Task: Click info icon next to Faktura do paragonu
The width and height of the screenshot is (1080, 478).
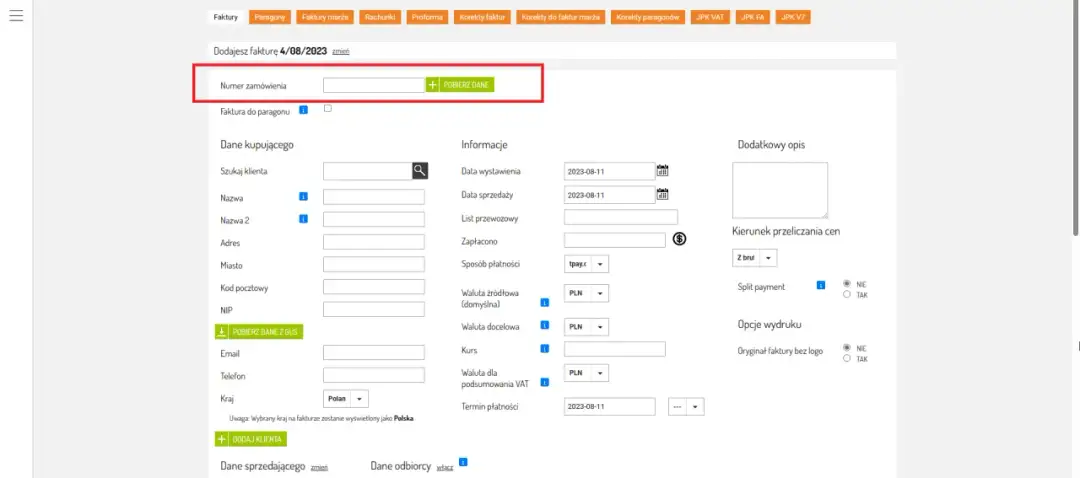Action: click(303, 110)
